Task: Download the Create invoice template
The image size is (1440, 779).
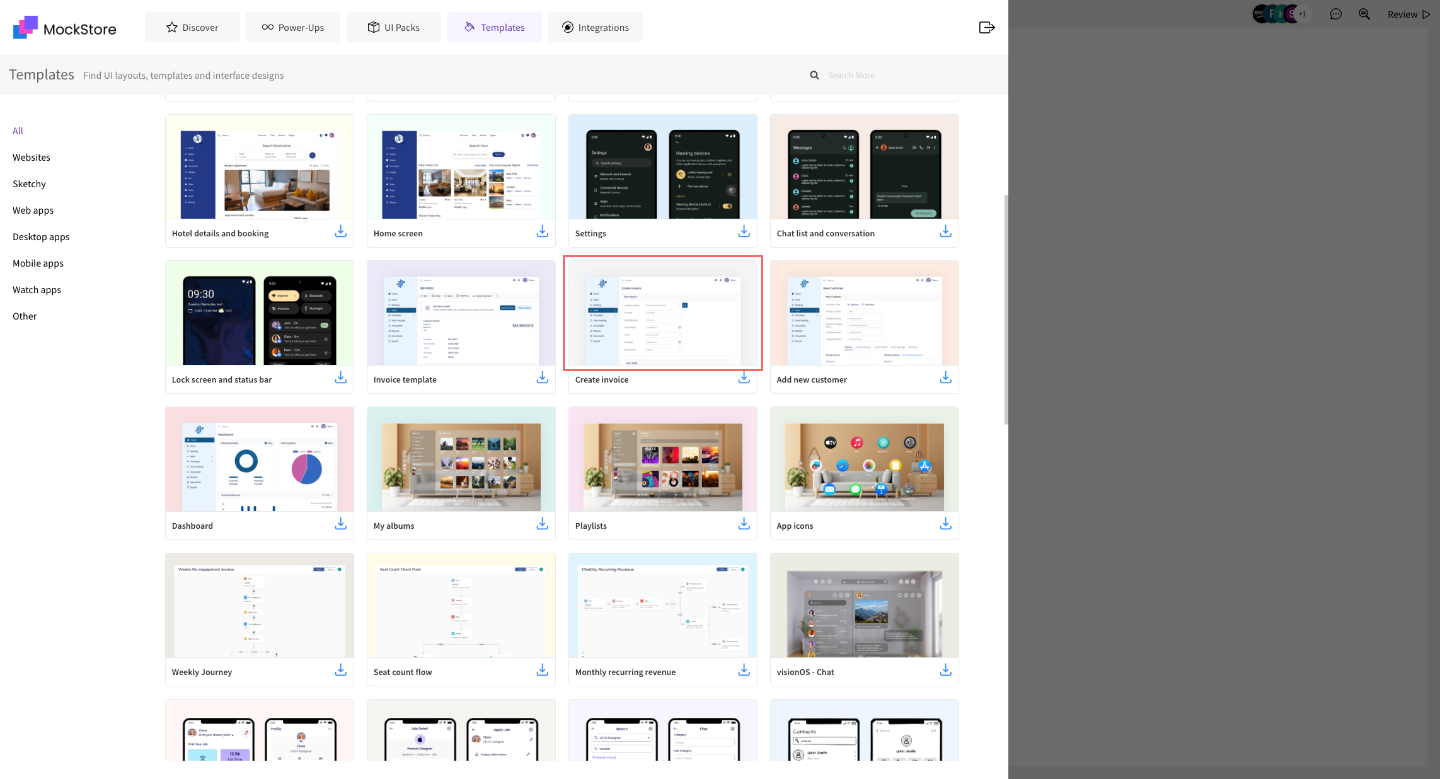Action: tap(744, 378)
